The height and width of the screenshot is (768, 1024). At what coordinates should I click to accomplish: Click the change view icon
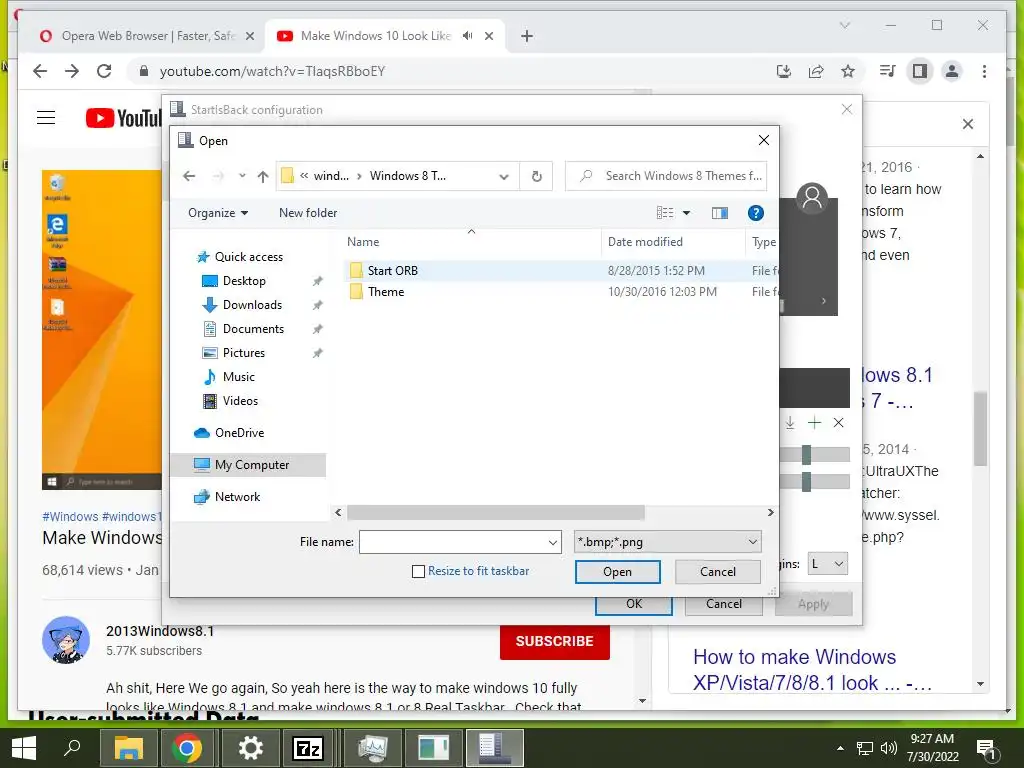[x=665, y=213]
